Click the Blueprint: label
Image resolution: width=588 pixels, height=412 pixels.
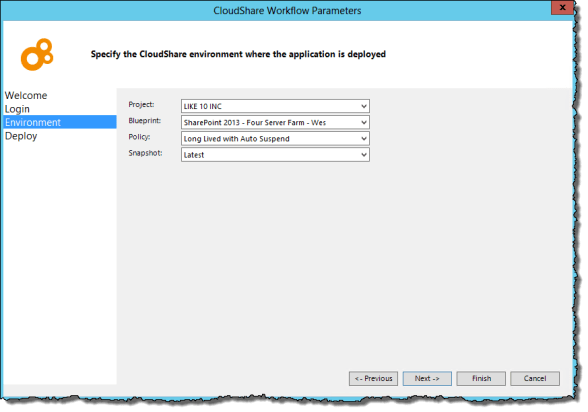145,121
